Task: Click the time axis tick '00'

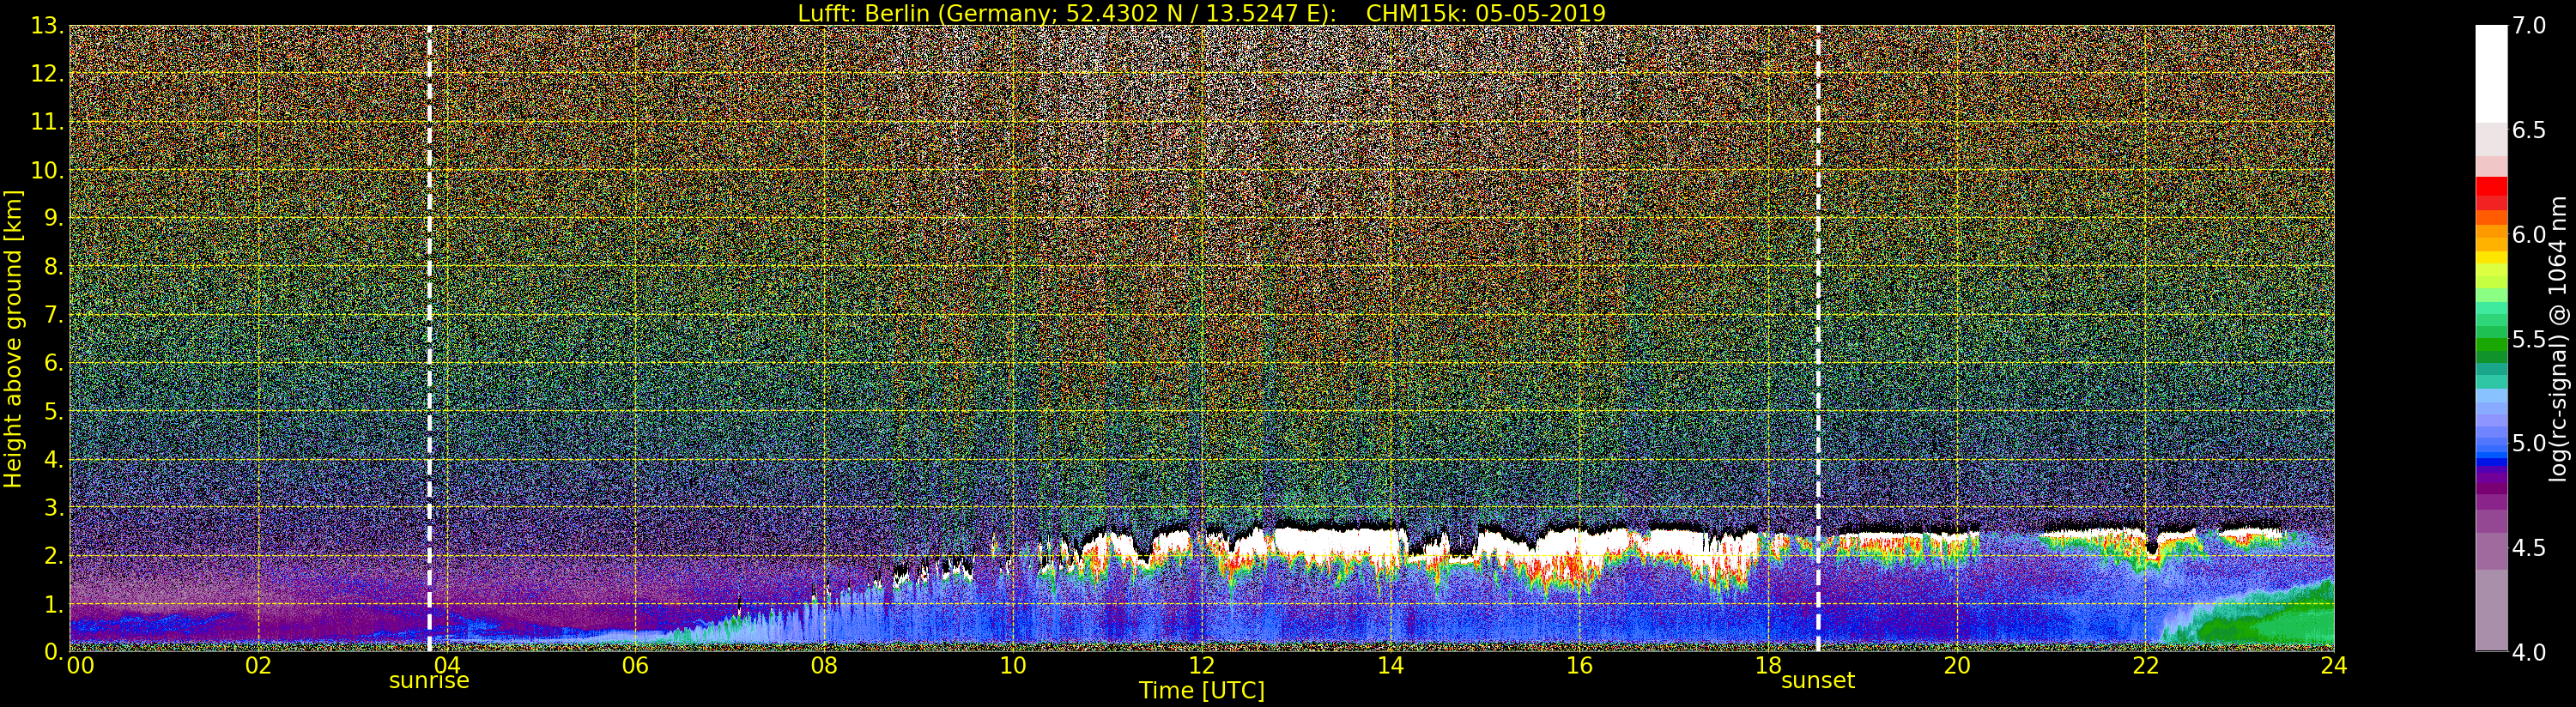Action: [80, 665]
